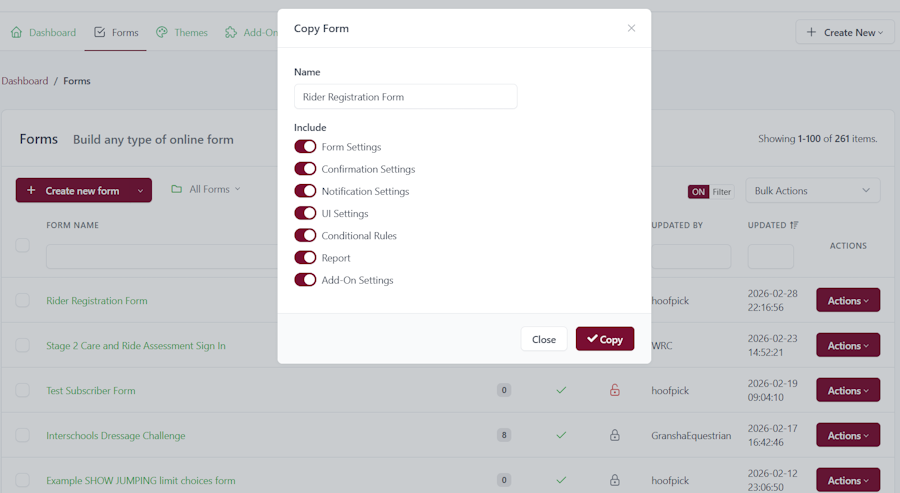Close the Copy Form dialog with X icon
The image size is (900, 493).
[x=631, y=28]
